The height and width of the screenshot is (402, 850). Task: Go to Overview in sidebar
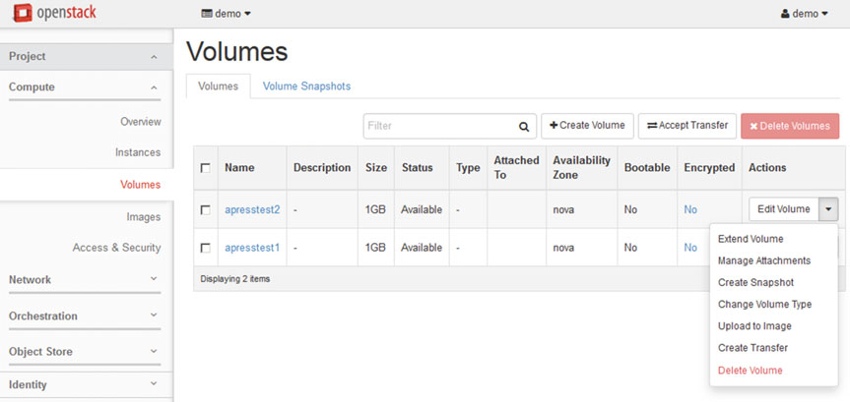(140, 122)
